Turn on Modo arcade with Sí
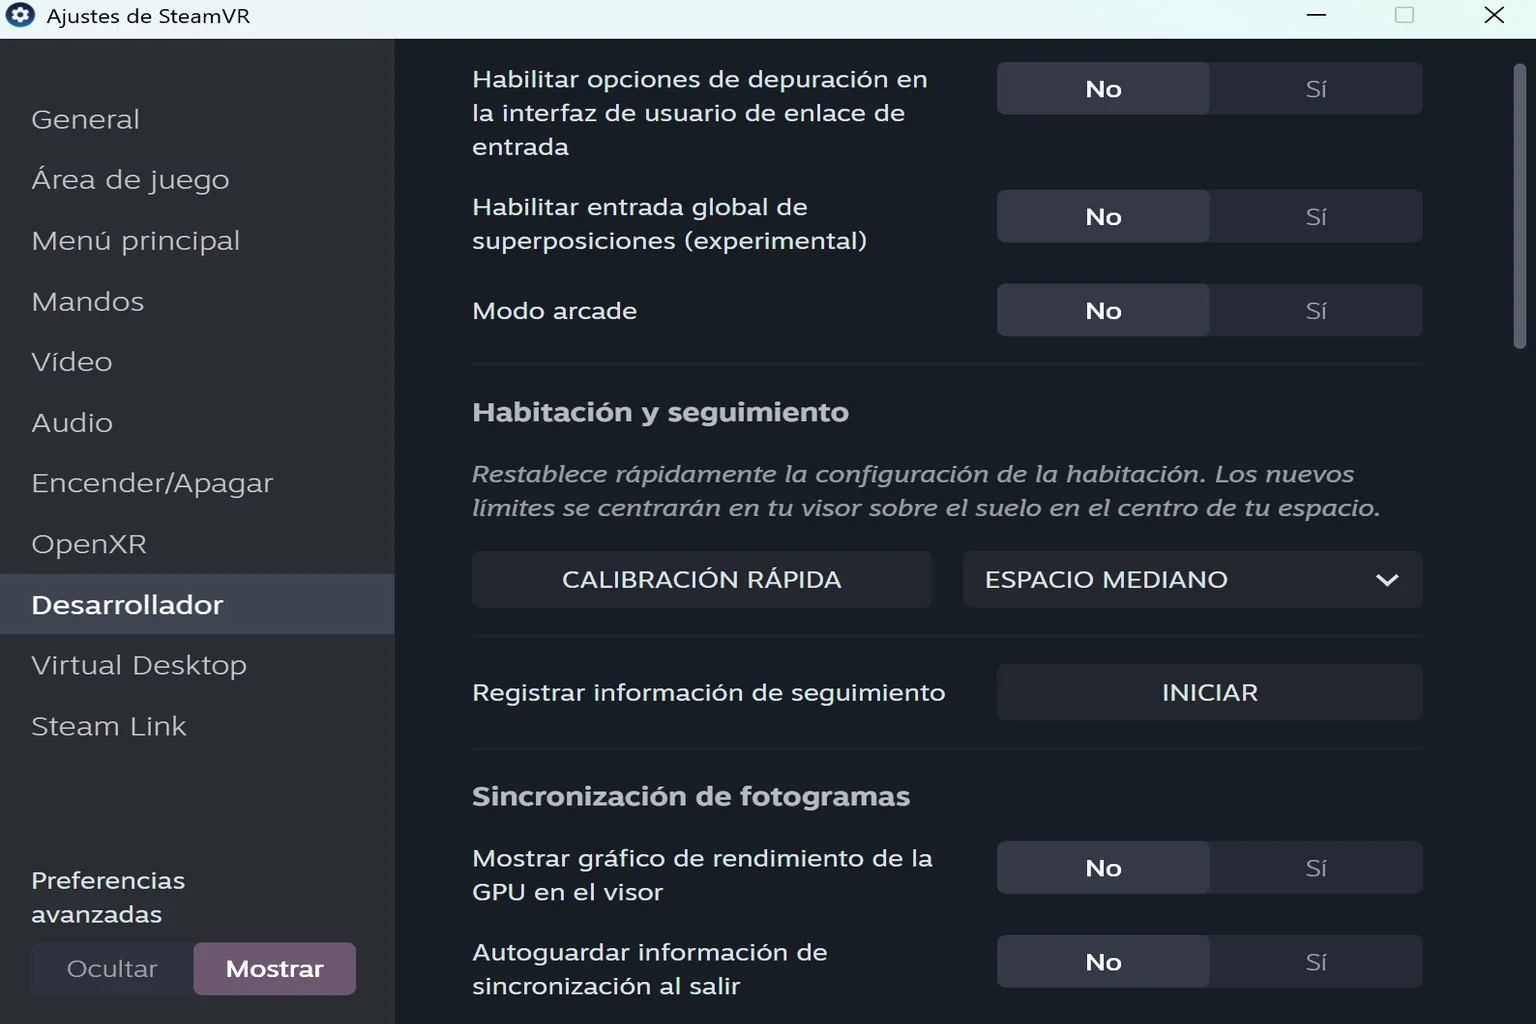1536x1024 pixels. (1316, 311)
